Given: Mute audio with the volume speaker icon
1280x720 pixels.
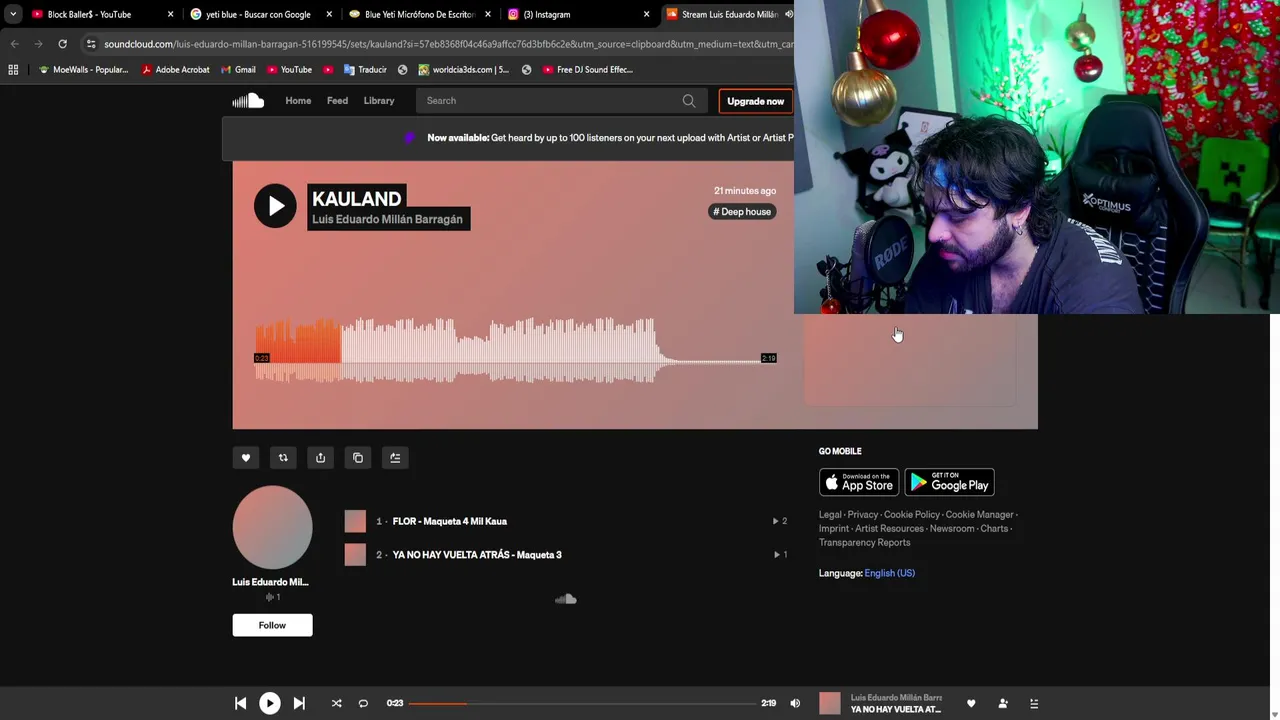Looking at the screenshot, I should click(795, 703).
